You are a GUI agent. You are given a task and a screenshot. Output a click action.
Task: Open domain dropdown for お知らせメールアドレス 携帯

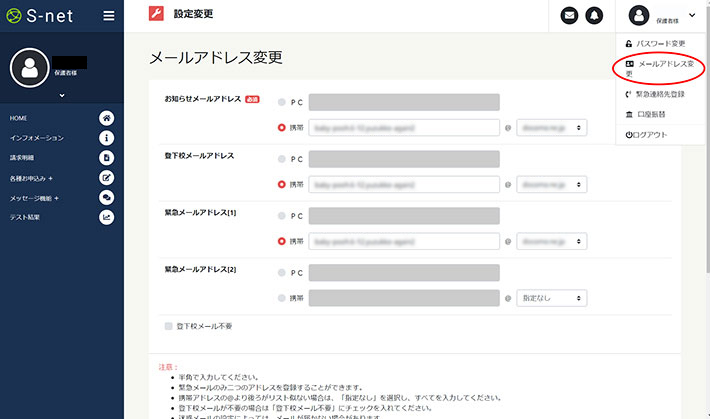tap(551, 128)
